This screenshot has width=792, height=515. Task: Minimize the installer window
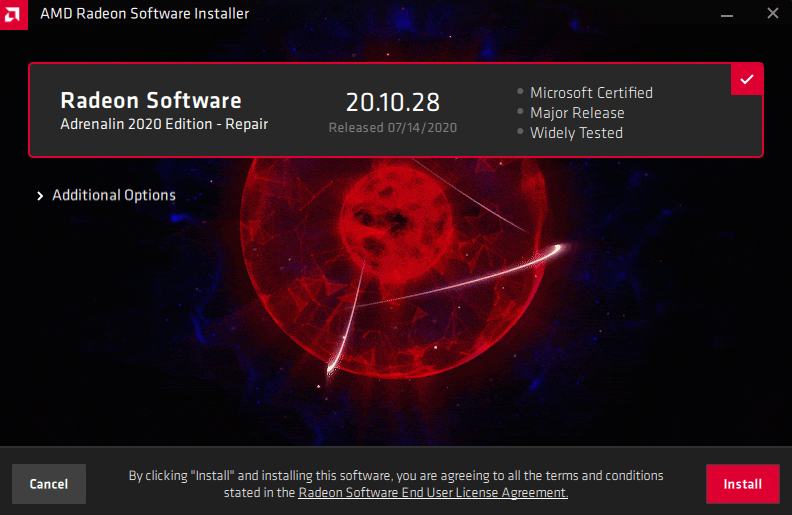727,14
